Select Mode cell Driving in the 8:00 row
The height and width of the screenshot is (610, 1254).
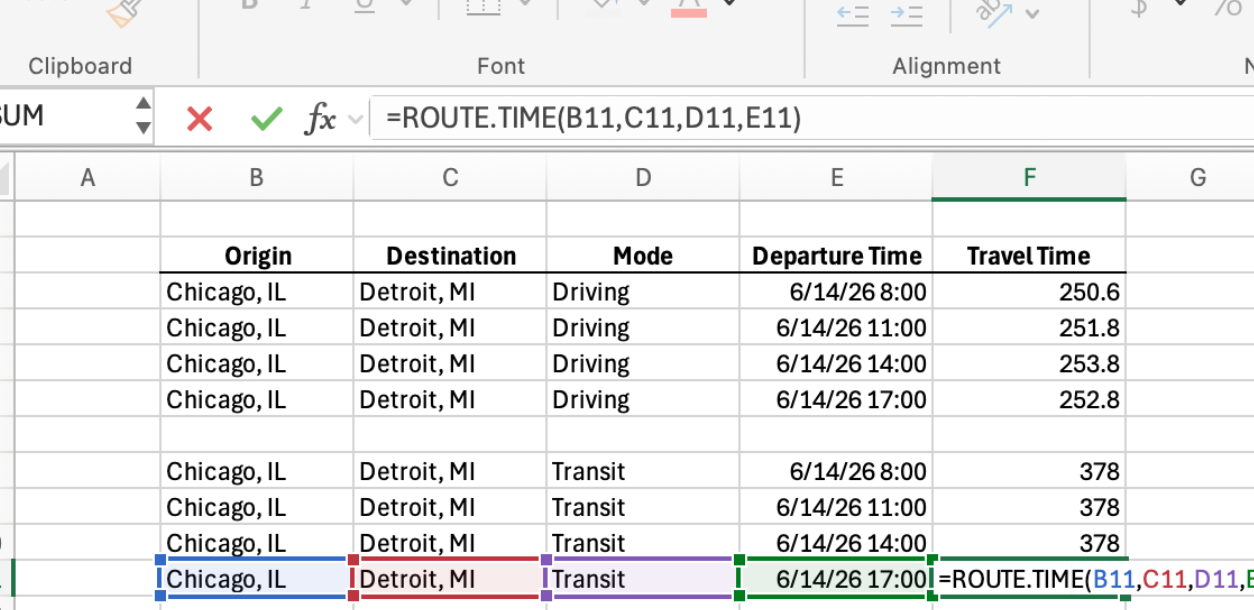[x=643, y=292]
